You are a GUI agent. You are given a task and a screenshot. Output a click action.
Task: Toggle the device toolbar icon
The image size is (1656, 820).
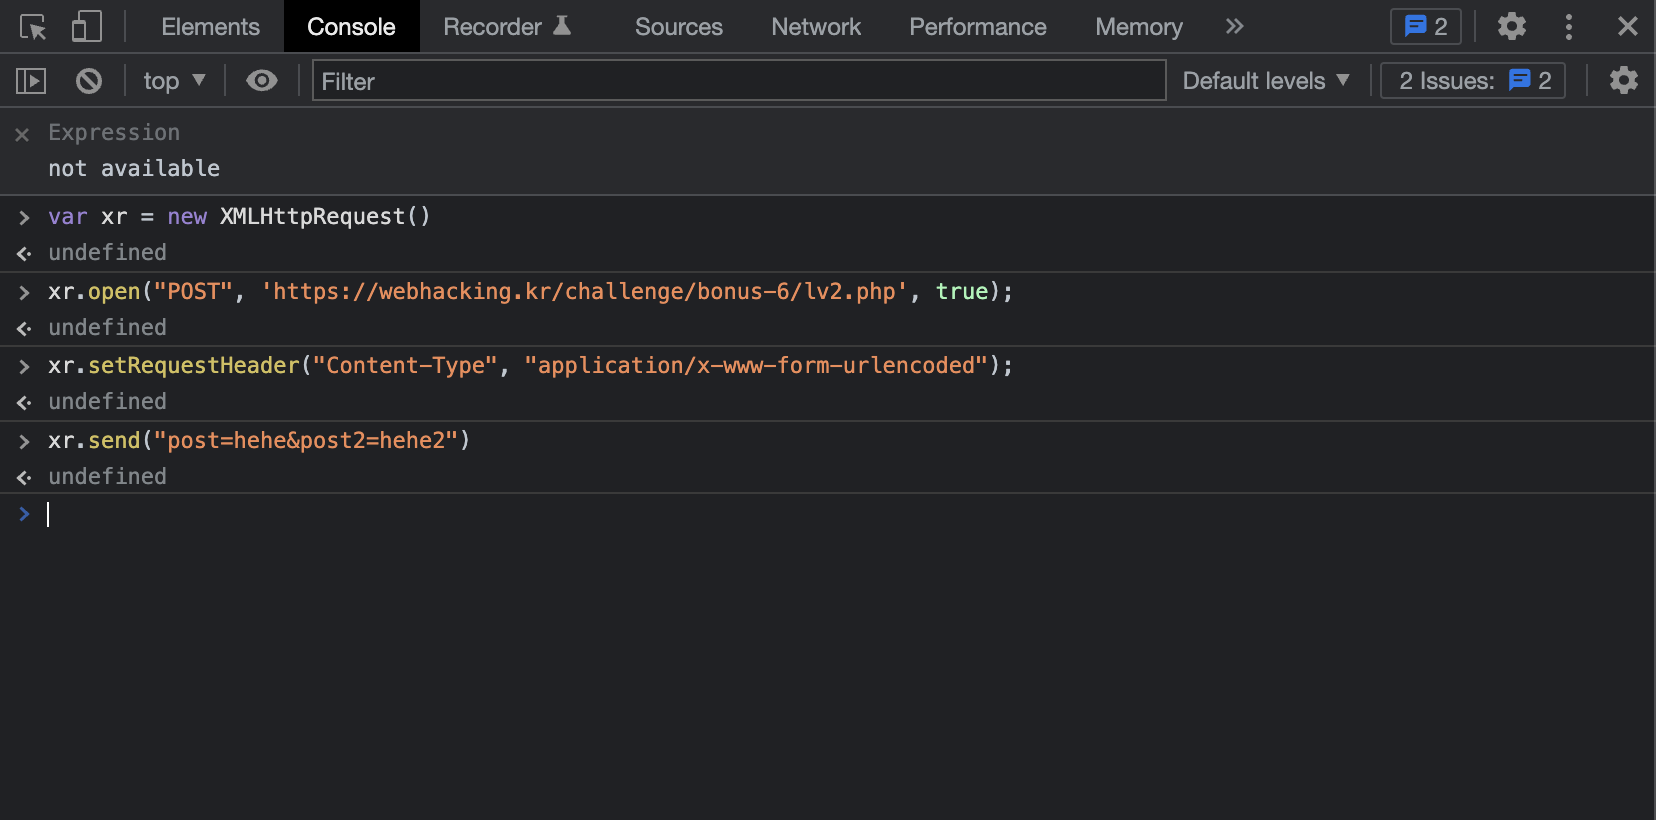click(87, 27)
